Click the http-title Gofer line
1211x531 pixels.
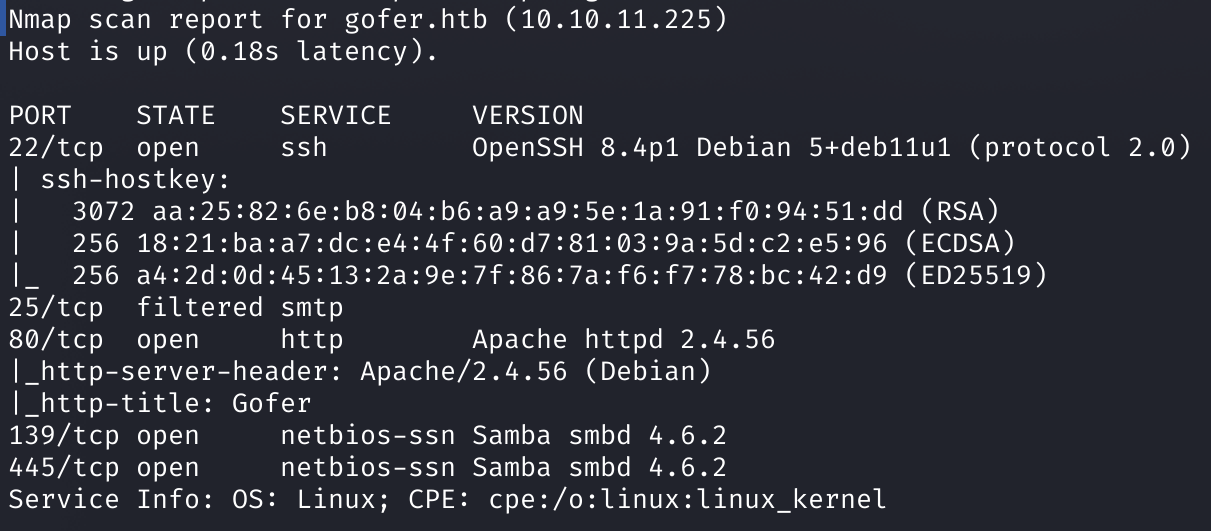[x=160, y=403]
